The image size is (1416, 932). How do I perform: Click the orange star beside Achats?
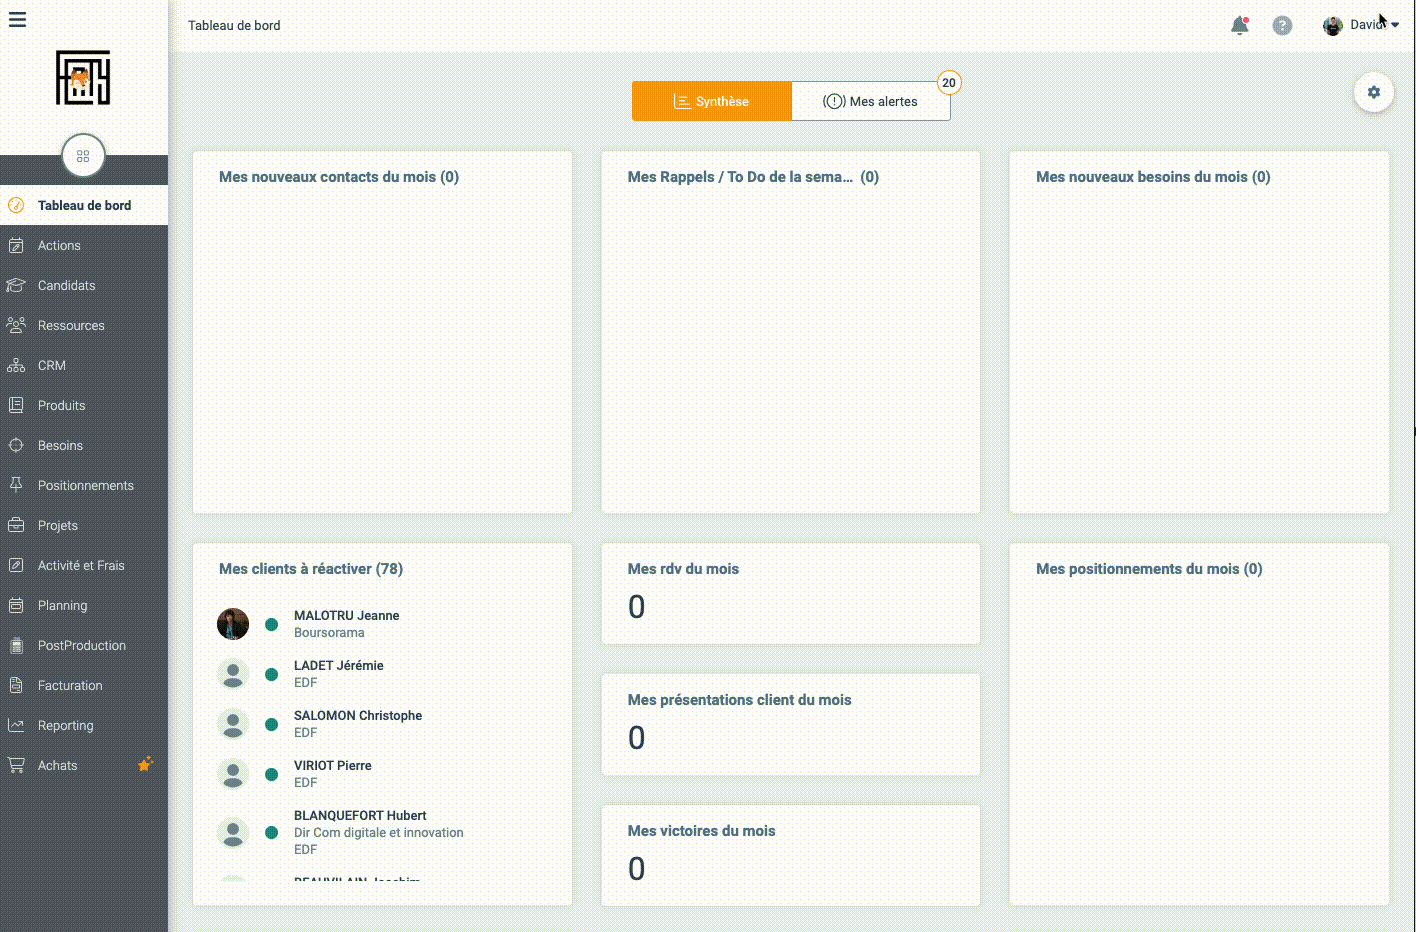(145, 764)
